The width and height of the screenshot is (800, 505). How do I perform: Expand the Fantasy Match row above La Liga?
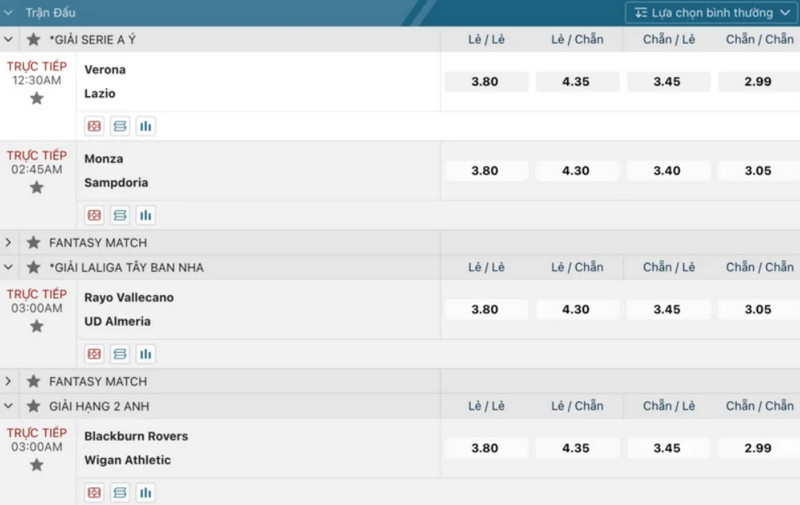[9, 243]
